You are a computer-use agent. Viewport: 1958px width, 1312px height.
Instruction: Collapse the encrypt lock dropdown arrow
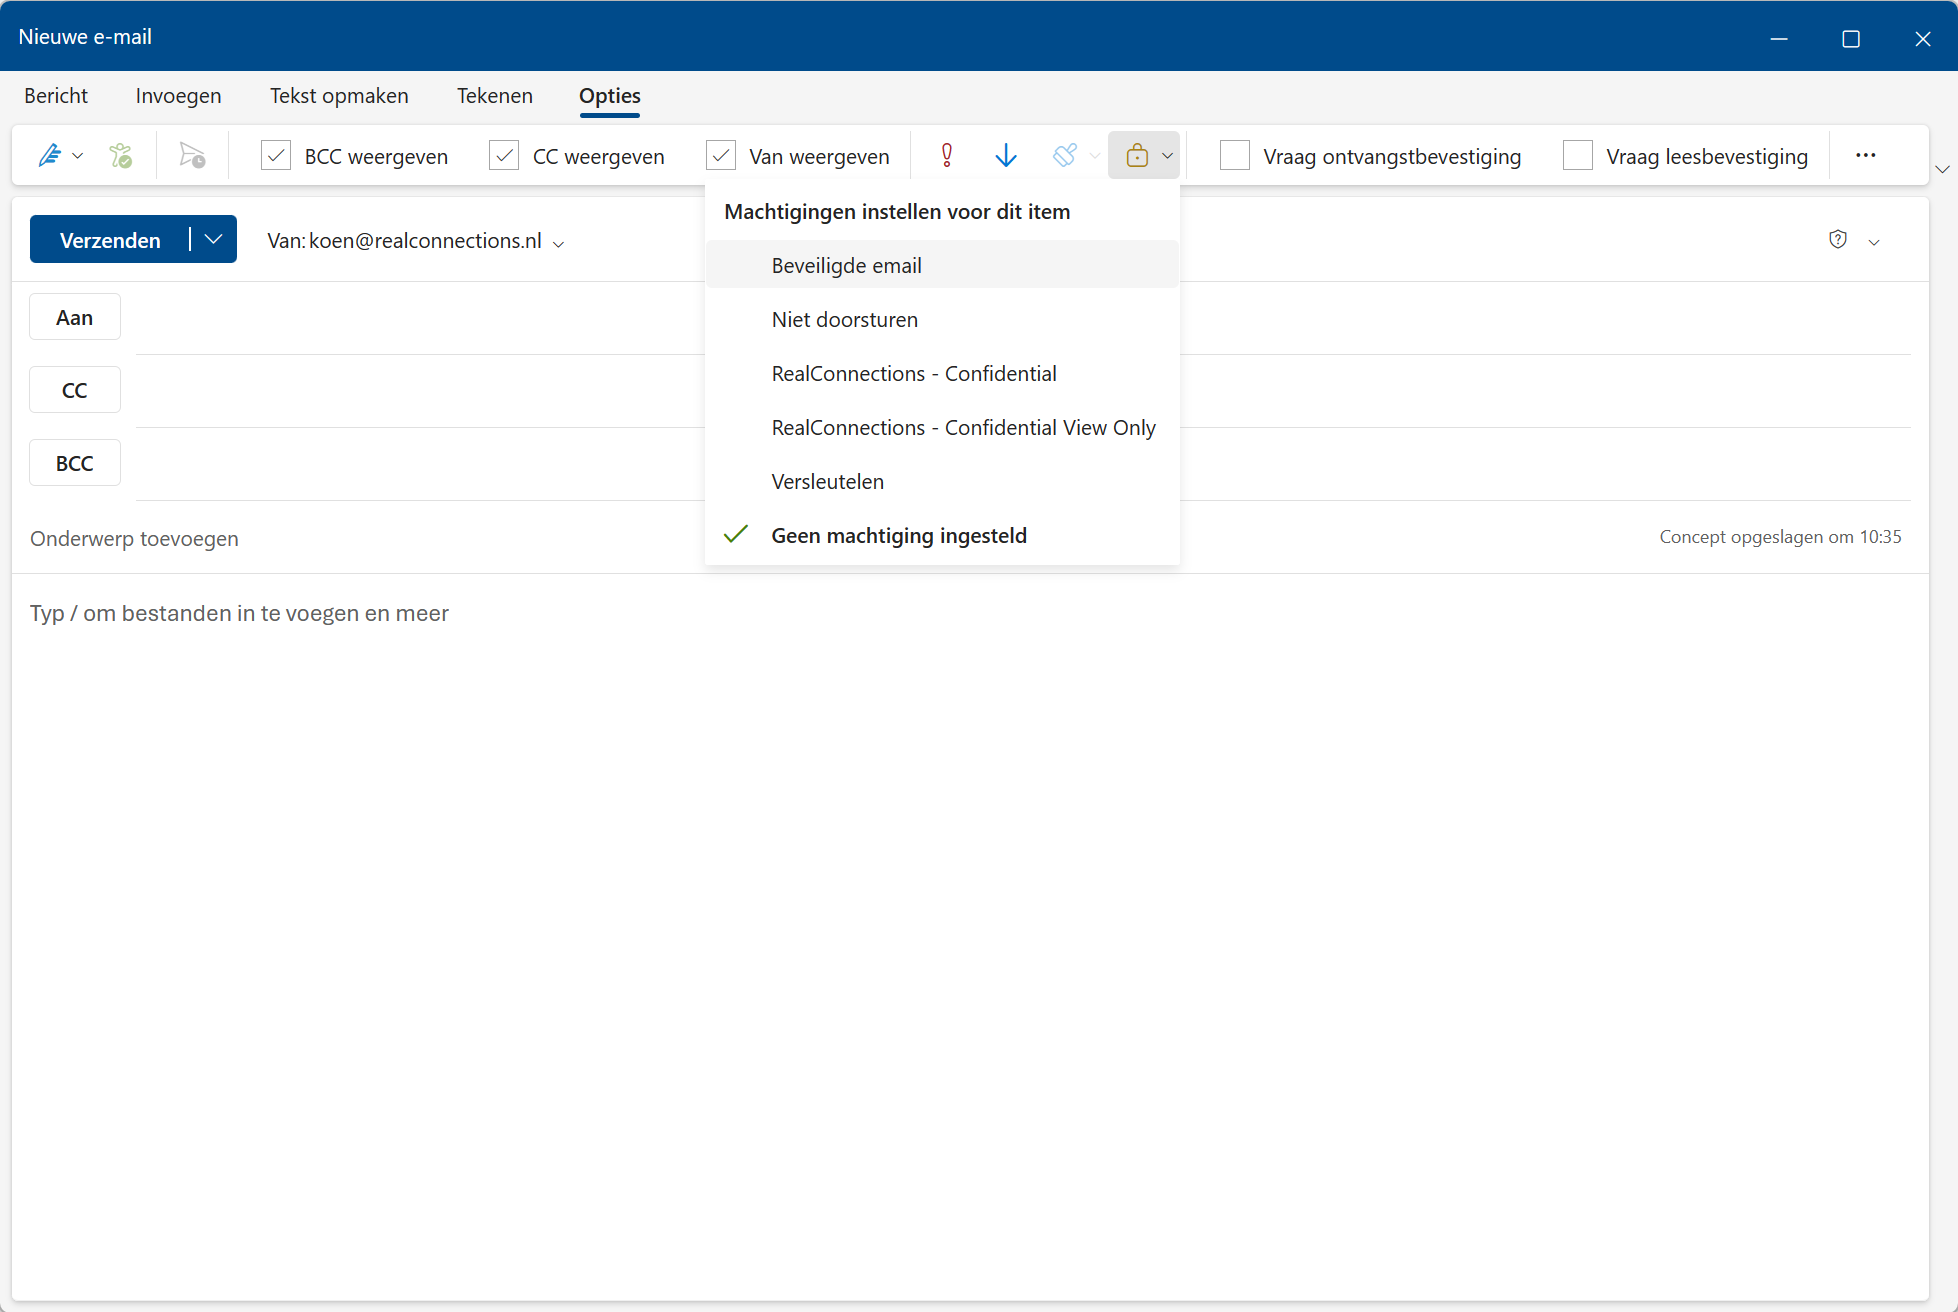pos(1167,156)
